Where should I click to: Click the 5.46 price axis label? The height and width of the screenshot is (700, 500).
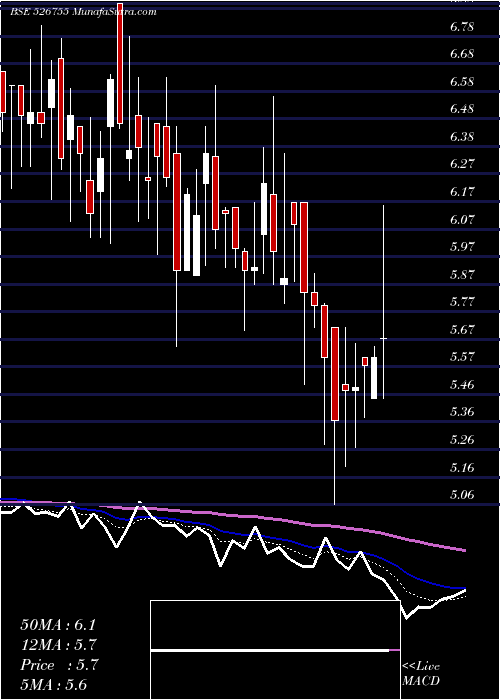tap(462, 384)
